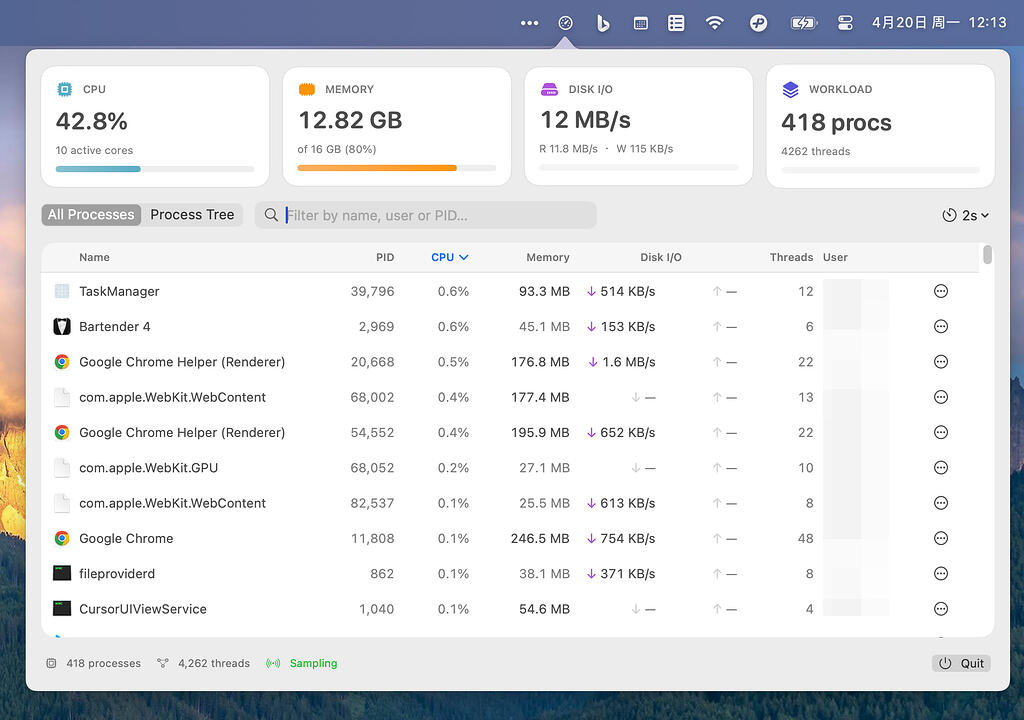Open more options for CursorUIViewService row

(940, 609)
